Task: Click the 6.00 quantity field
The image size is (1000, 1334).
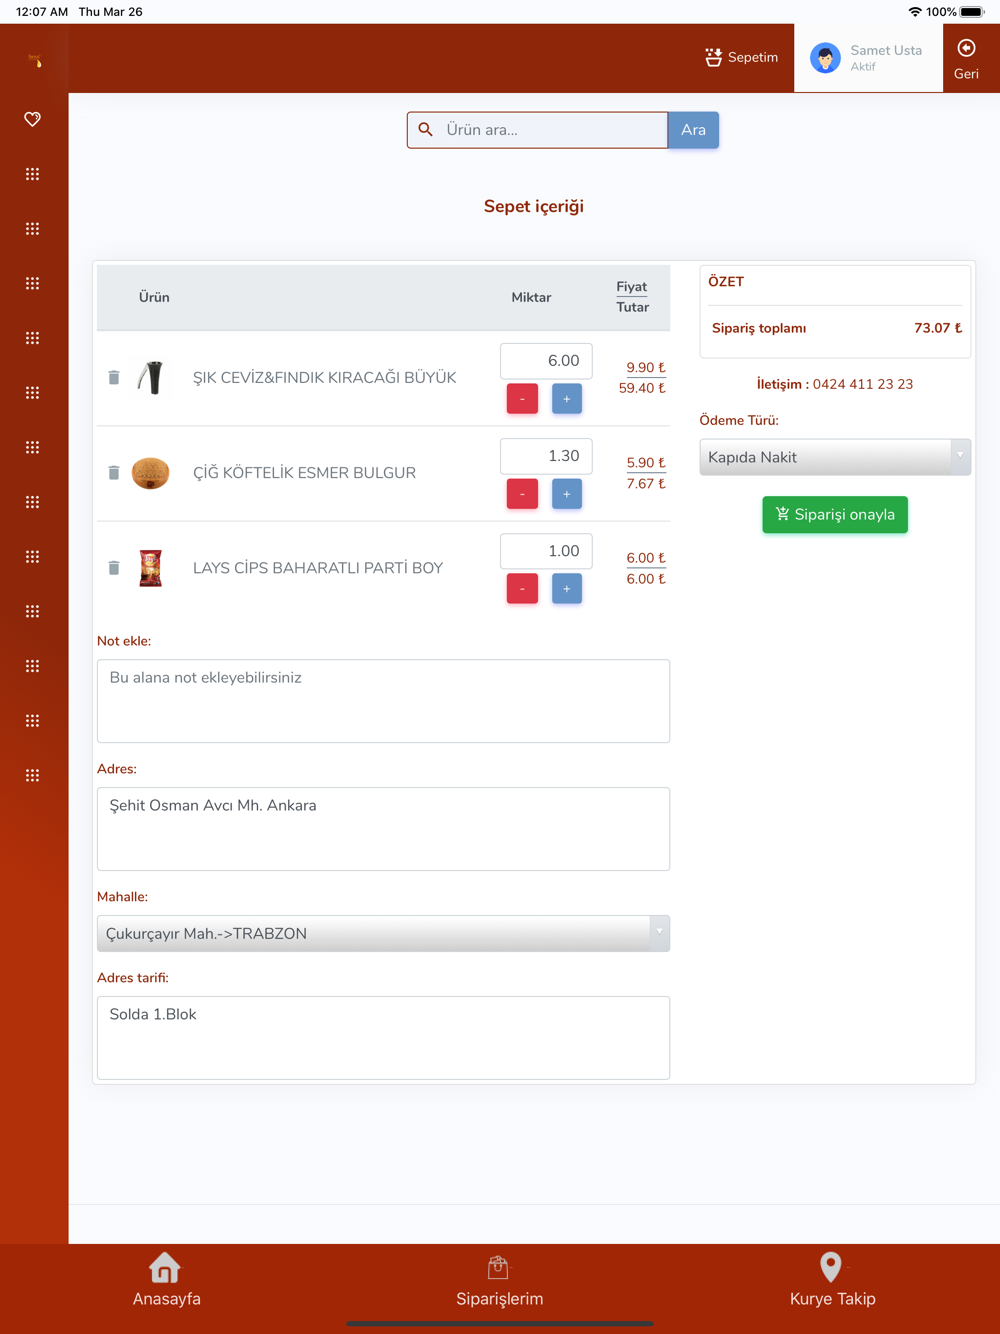Action: tap(546, 361)
